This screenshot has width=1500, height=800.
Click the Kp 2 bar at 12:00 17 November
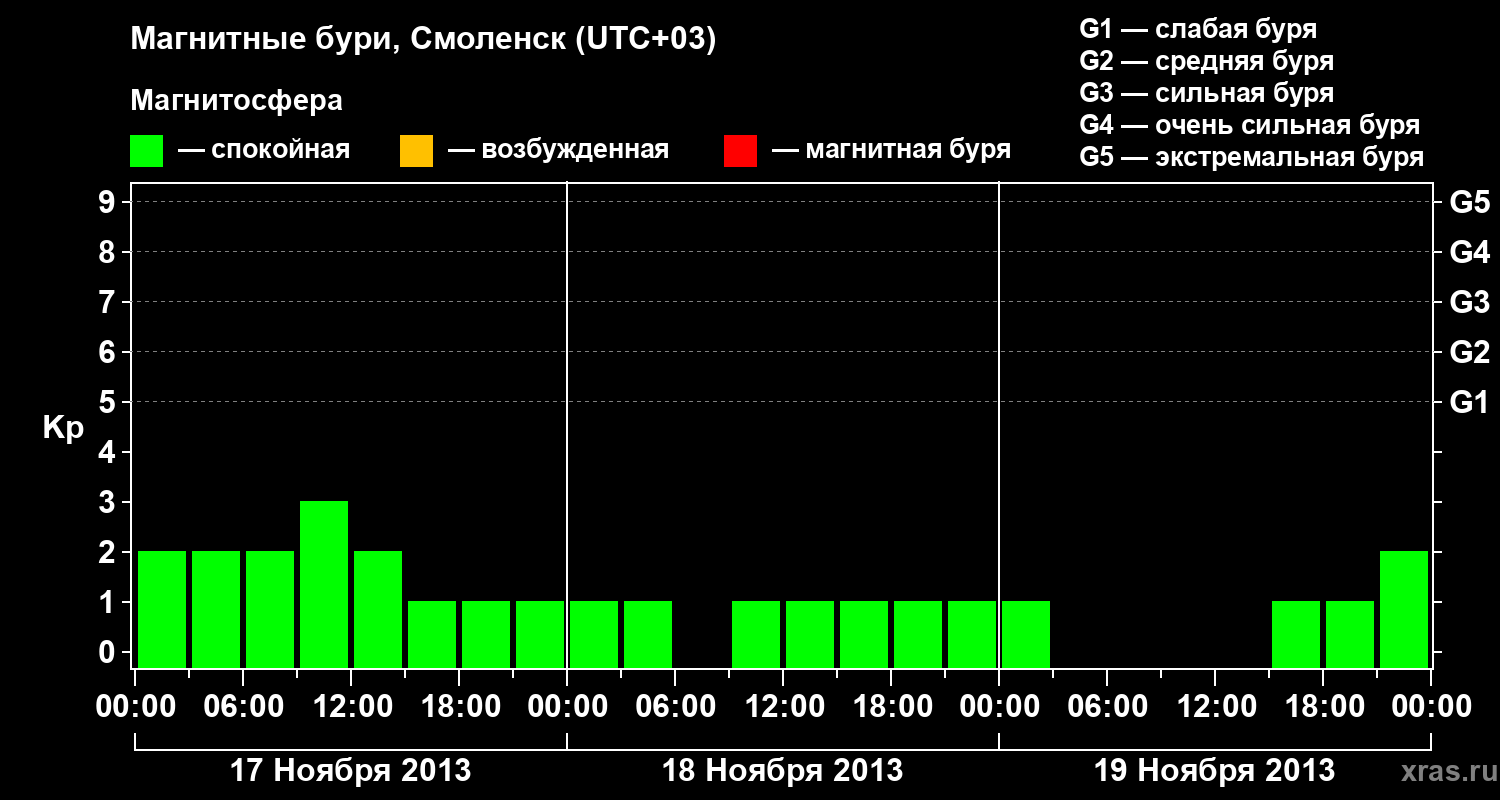pos(378,609)
